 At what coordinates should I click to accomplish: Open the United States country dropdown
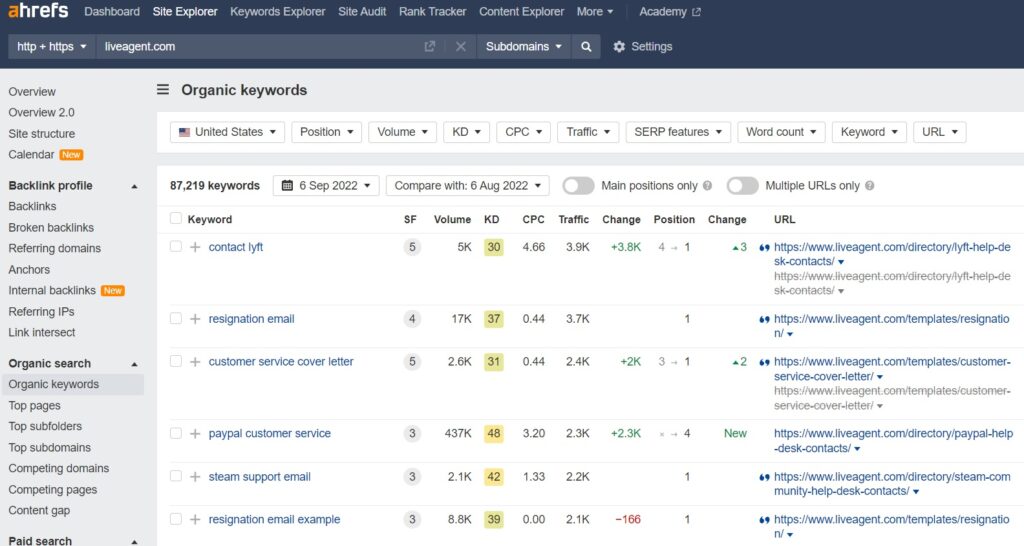point(227,132)
